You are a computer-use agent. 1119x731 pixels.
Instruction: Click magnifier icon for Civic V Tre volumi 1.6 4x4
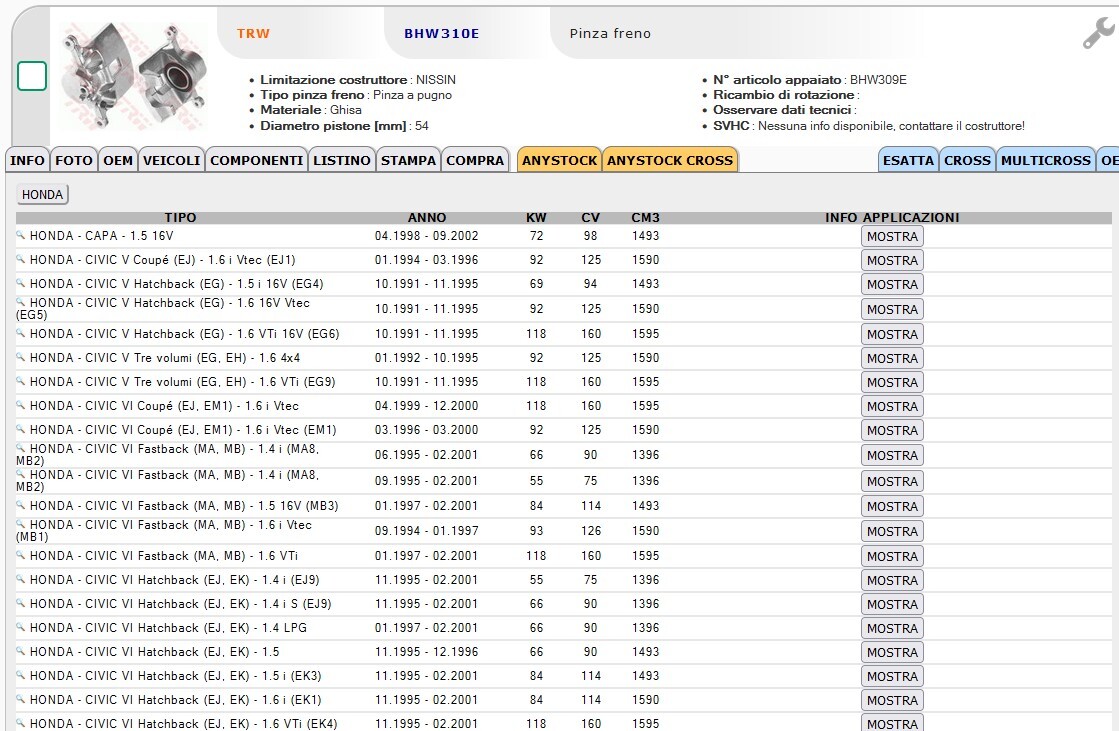[21, 356]
